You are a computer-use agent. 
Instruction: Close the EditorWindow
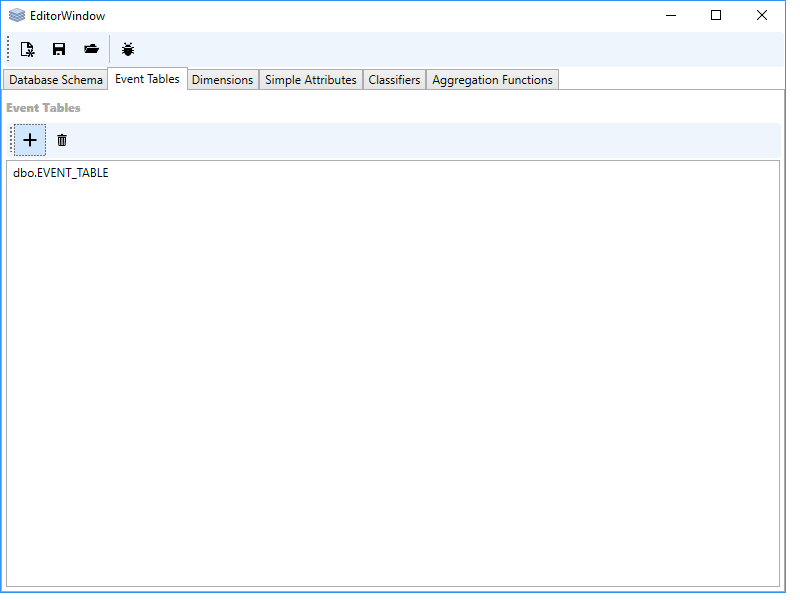click(762, 15)
